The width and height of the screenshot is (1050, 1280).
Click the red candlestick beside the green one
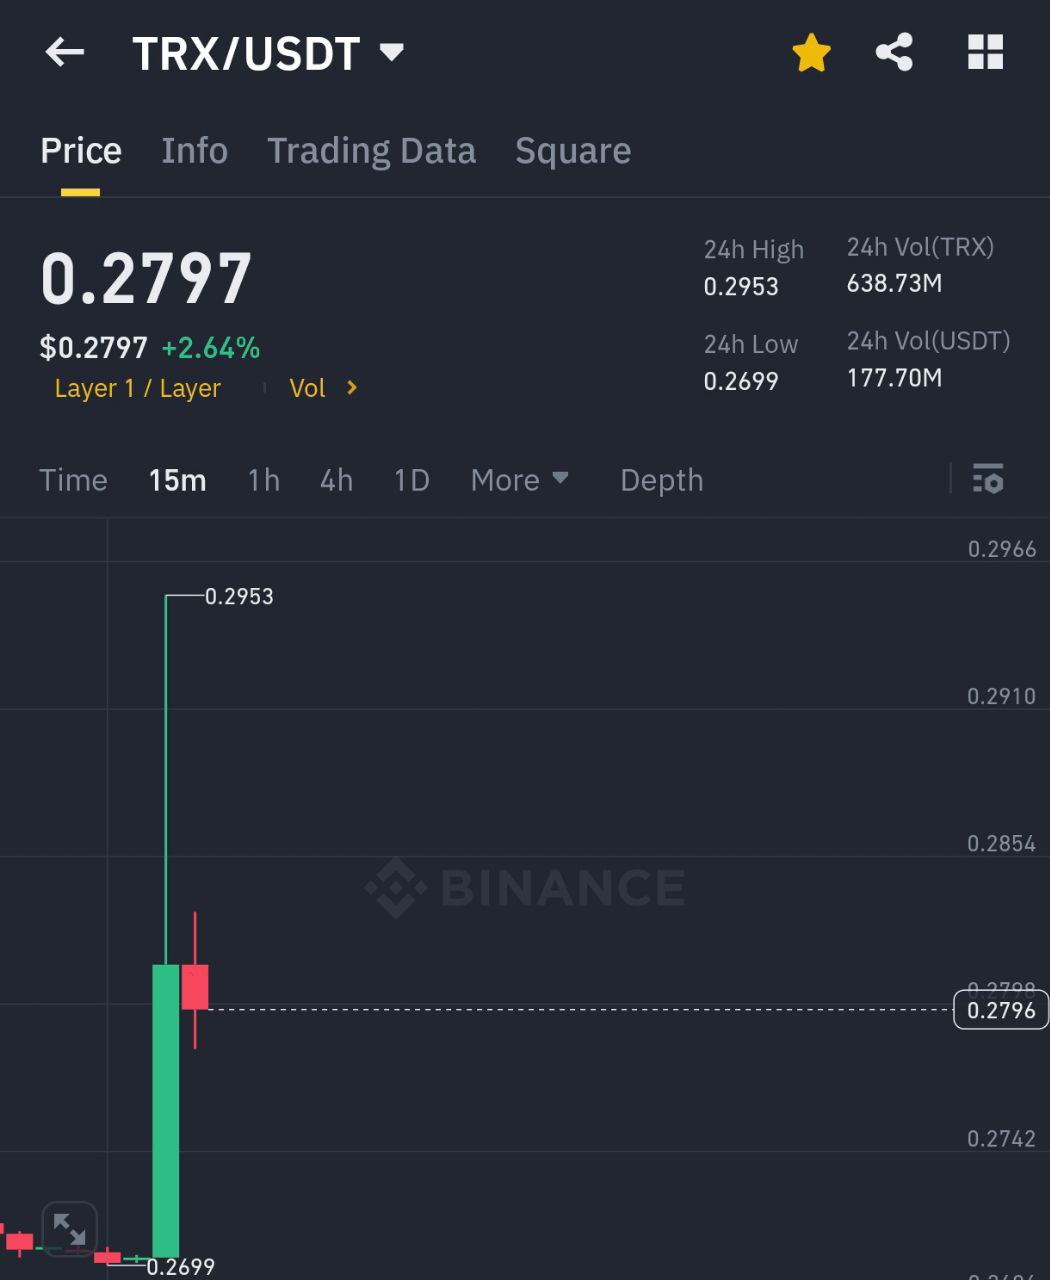click(195, 986)
